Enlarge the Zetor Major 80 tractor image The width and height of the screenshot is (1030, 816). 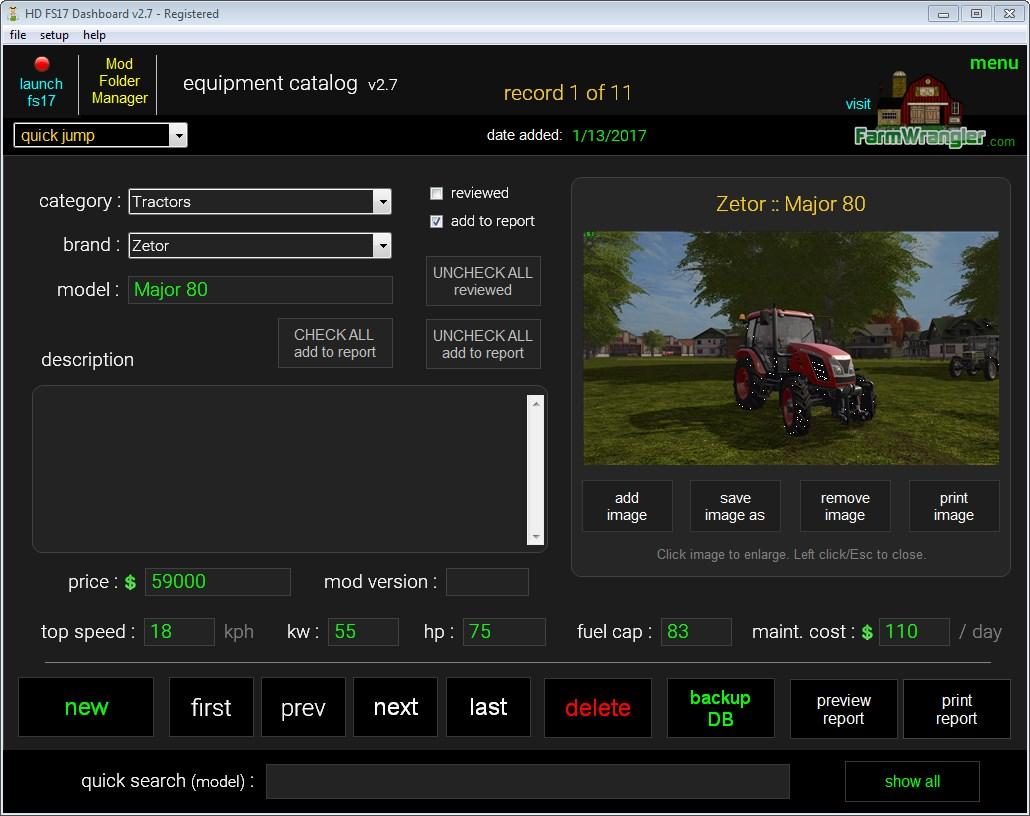(x=790, y=348)
